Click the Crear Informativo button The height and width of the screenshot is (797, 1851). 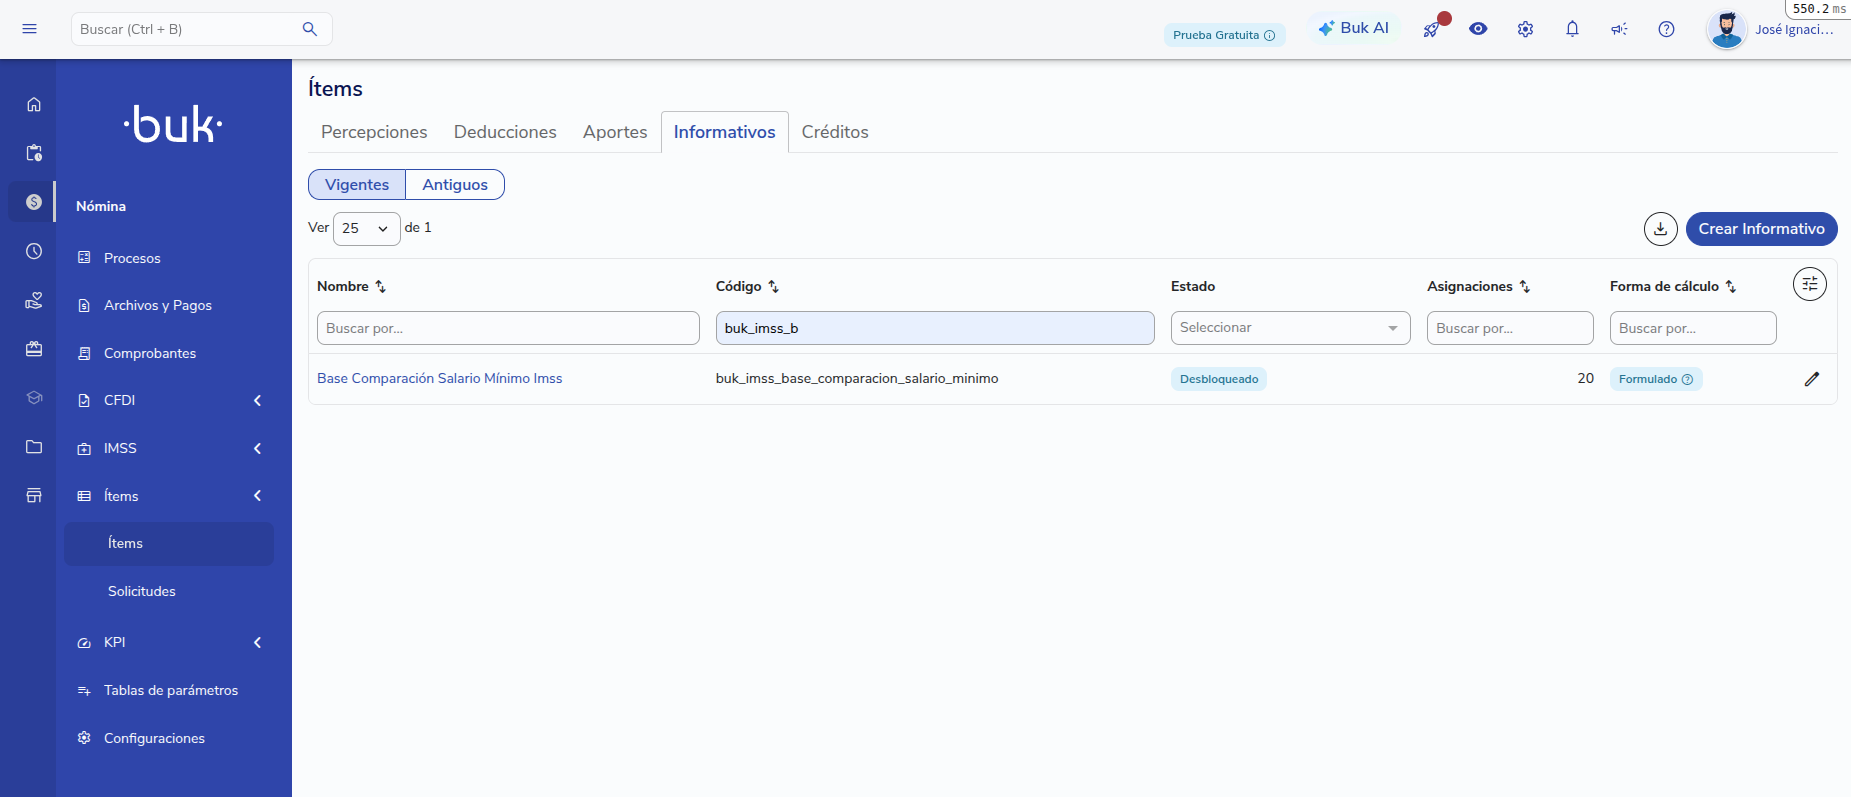[1761, 229]
